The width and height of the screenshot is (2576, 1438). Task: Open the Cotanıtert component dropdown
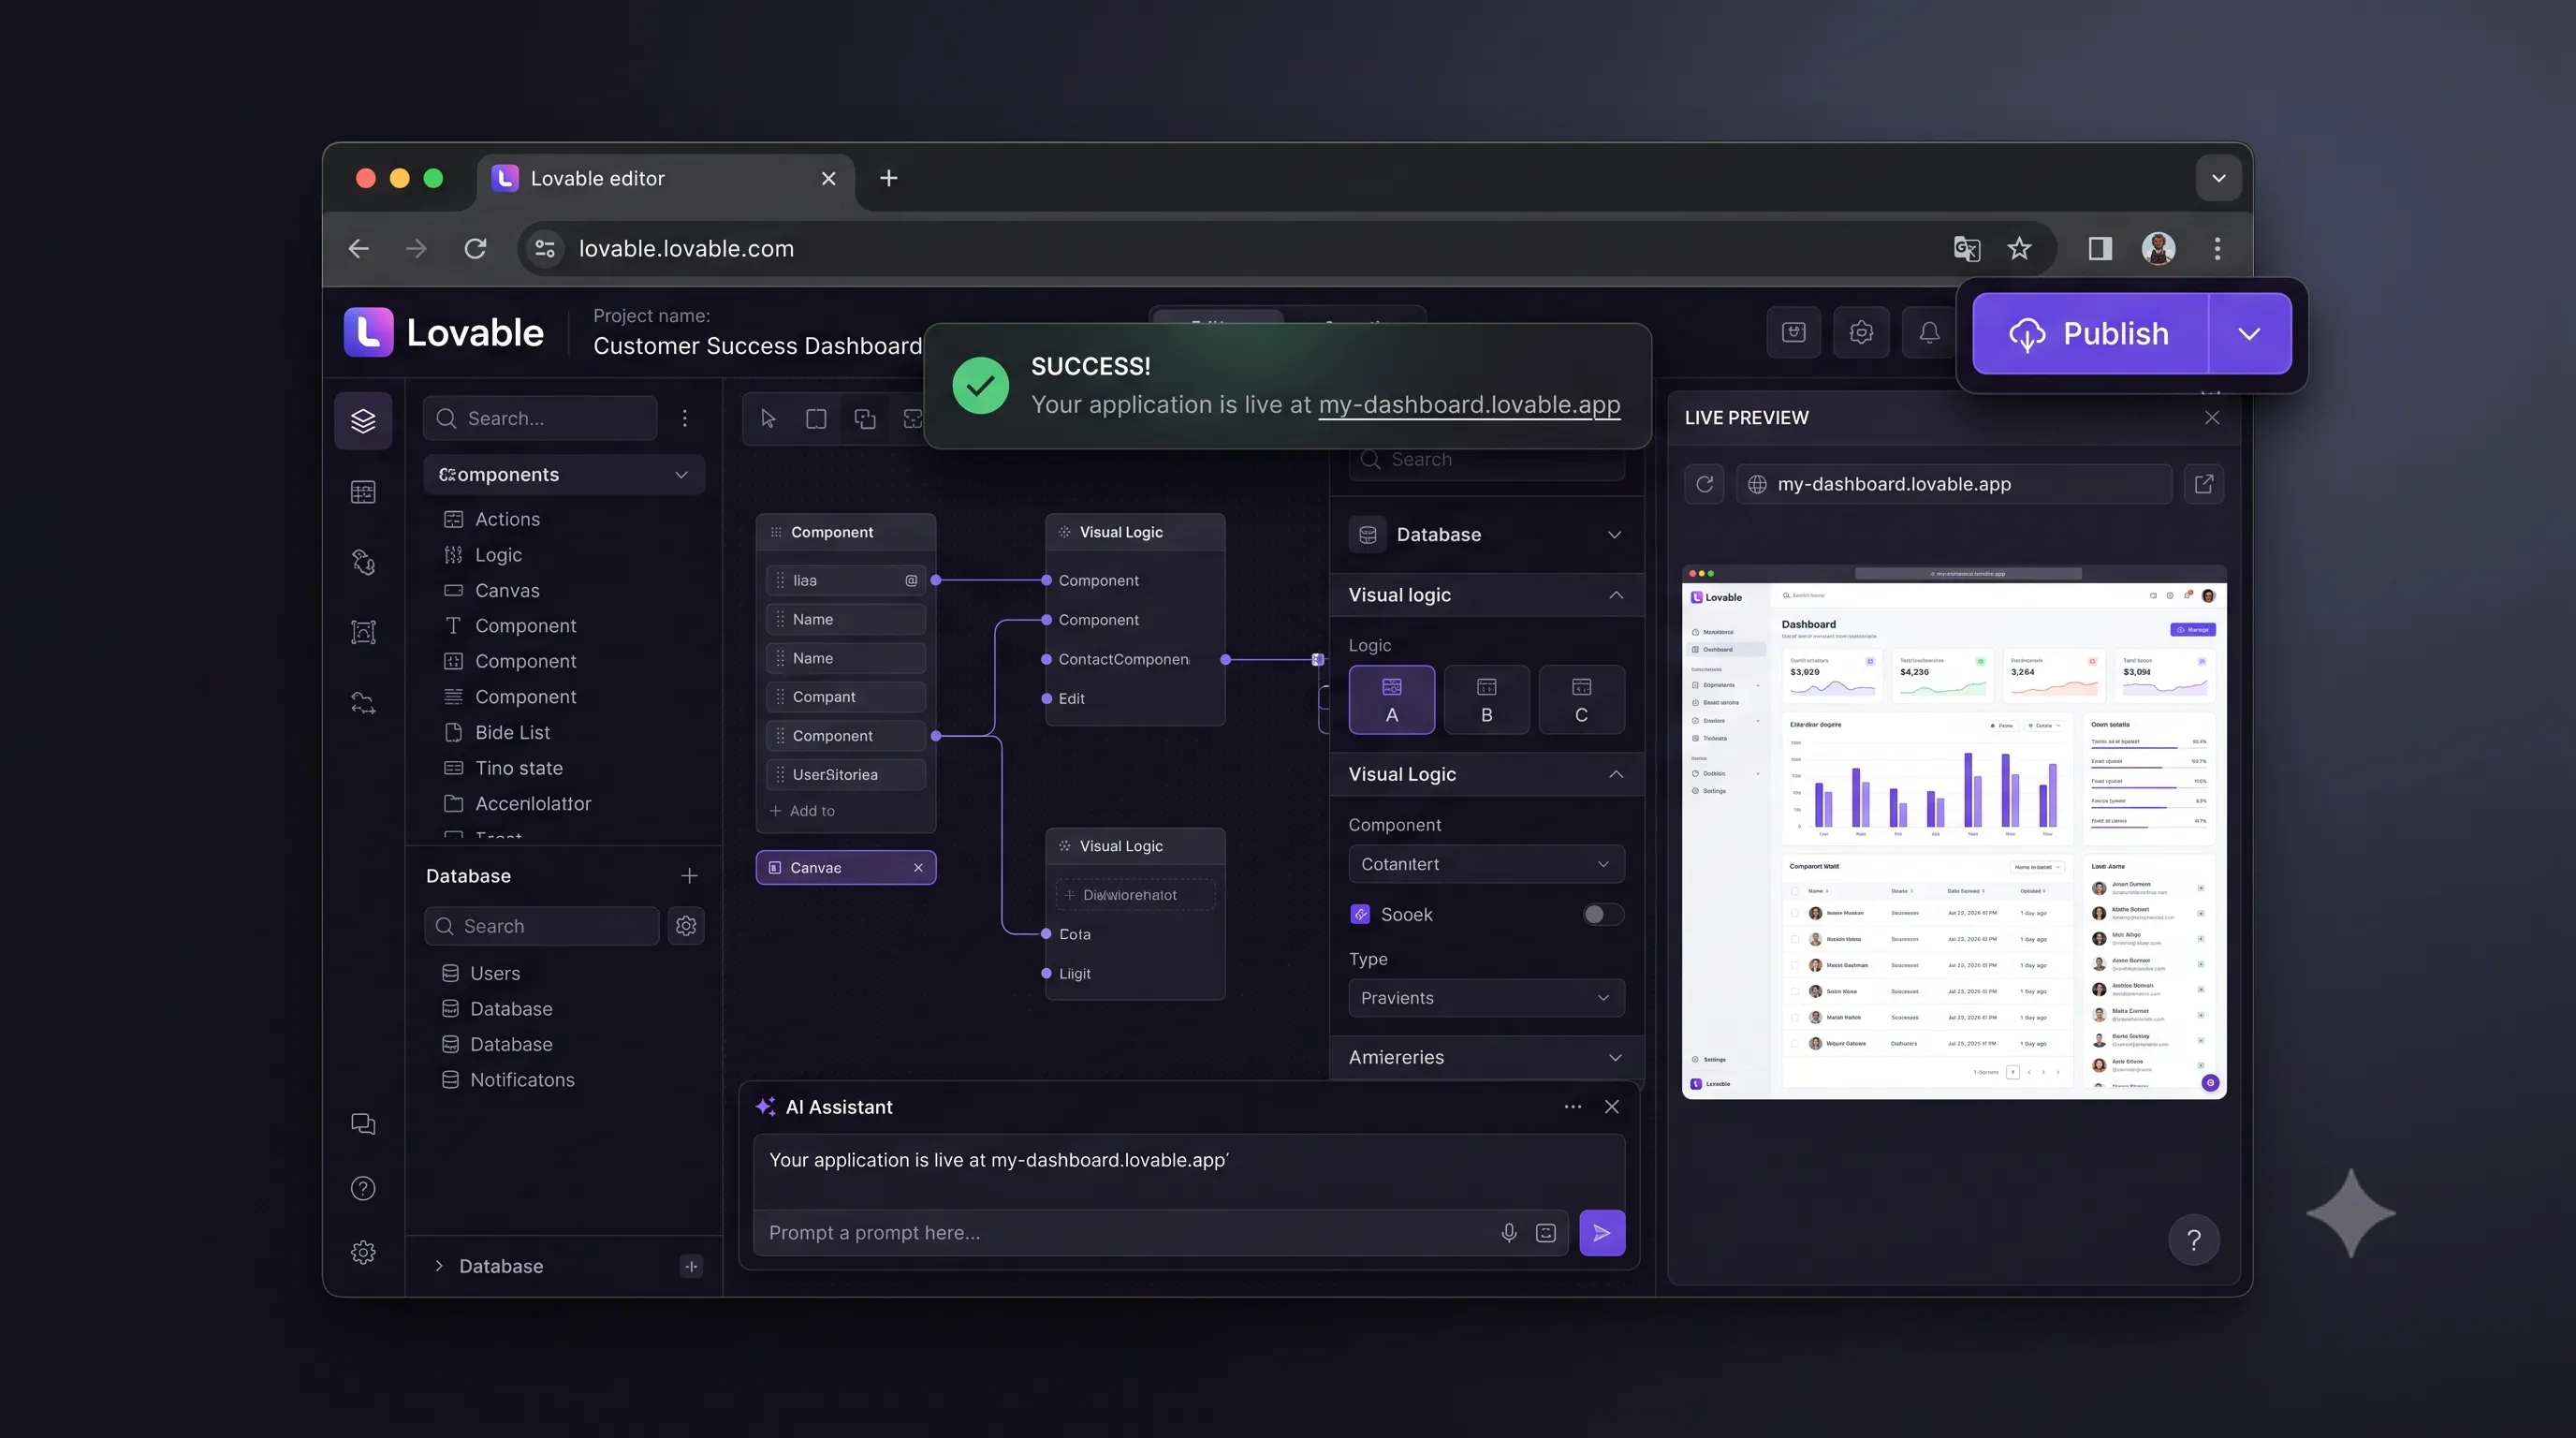(1487, 864)
